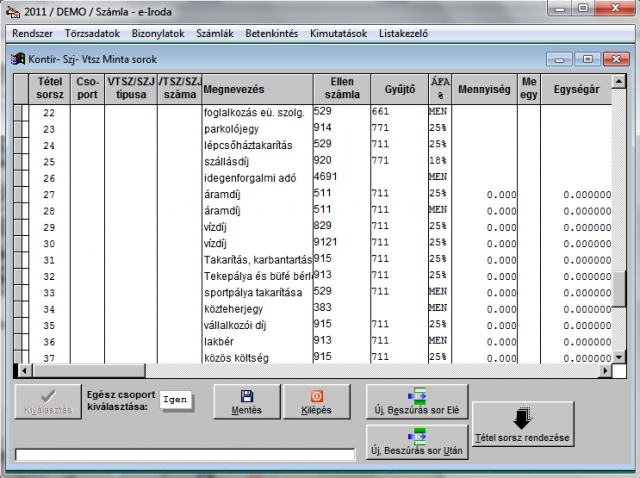Open the Listakezelő menu
The width and height of the screenshot is (640, 478).
(x=404, y=33)
